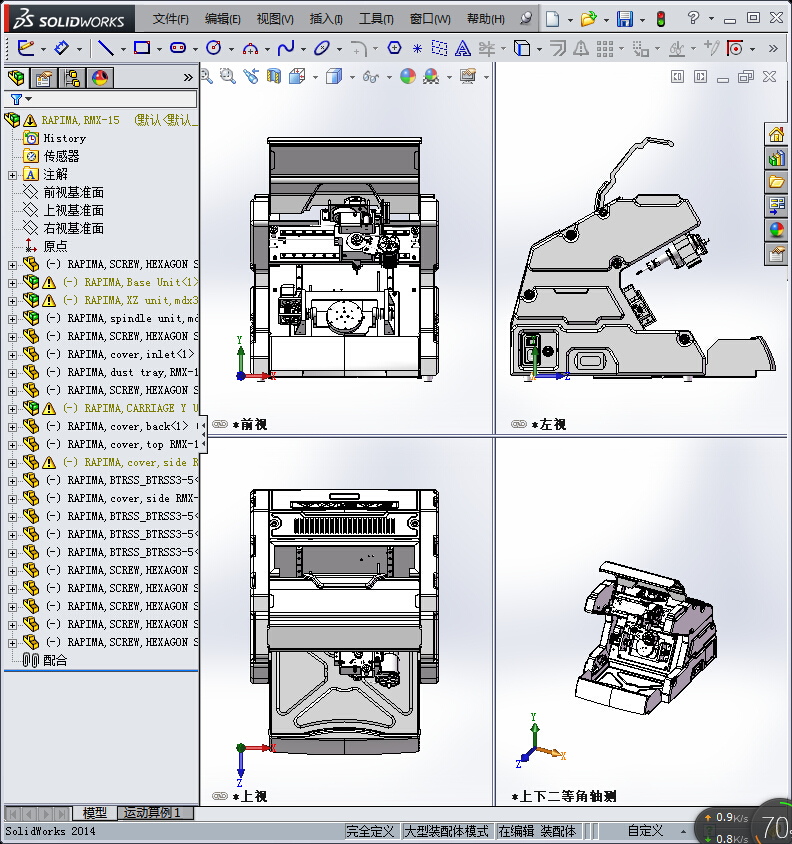This screenshot has height=844, width=792.
Task: Expand more FeatureManager tabs chevron
Action: tap(188, 78)
